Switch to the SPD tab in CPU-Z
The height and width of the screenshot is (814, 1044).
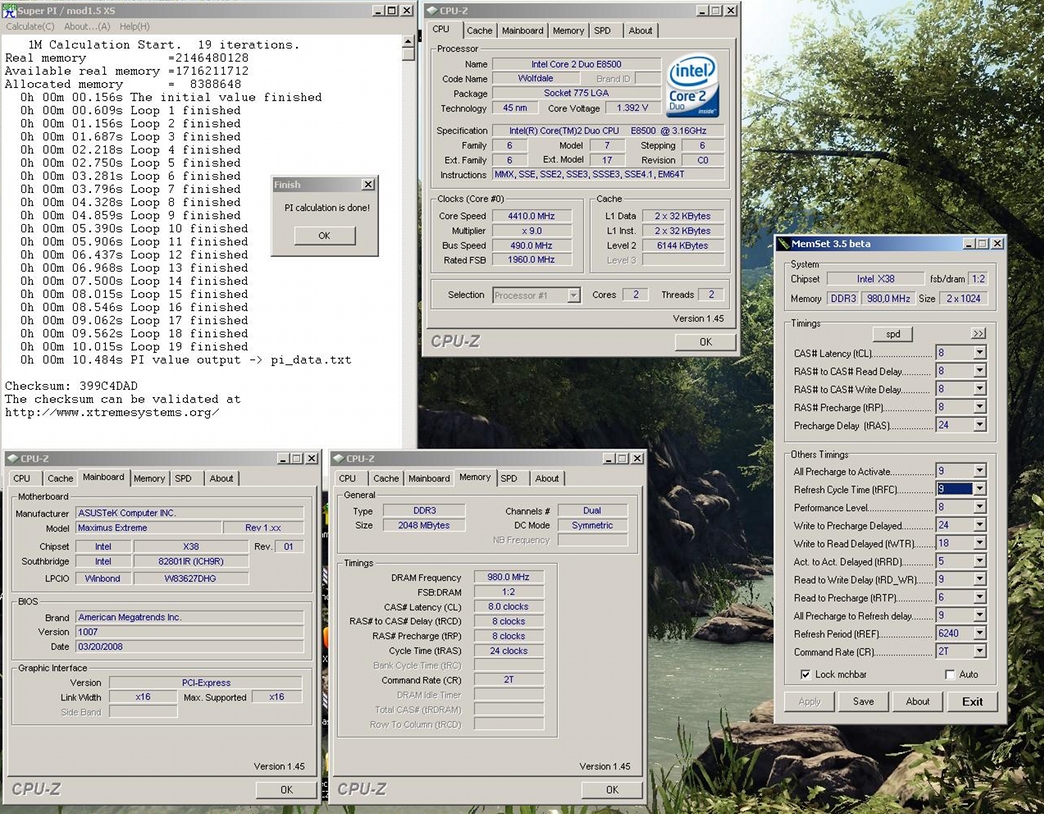(x=603, y=30)
